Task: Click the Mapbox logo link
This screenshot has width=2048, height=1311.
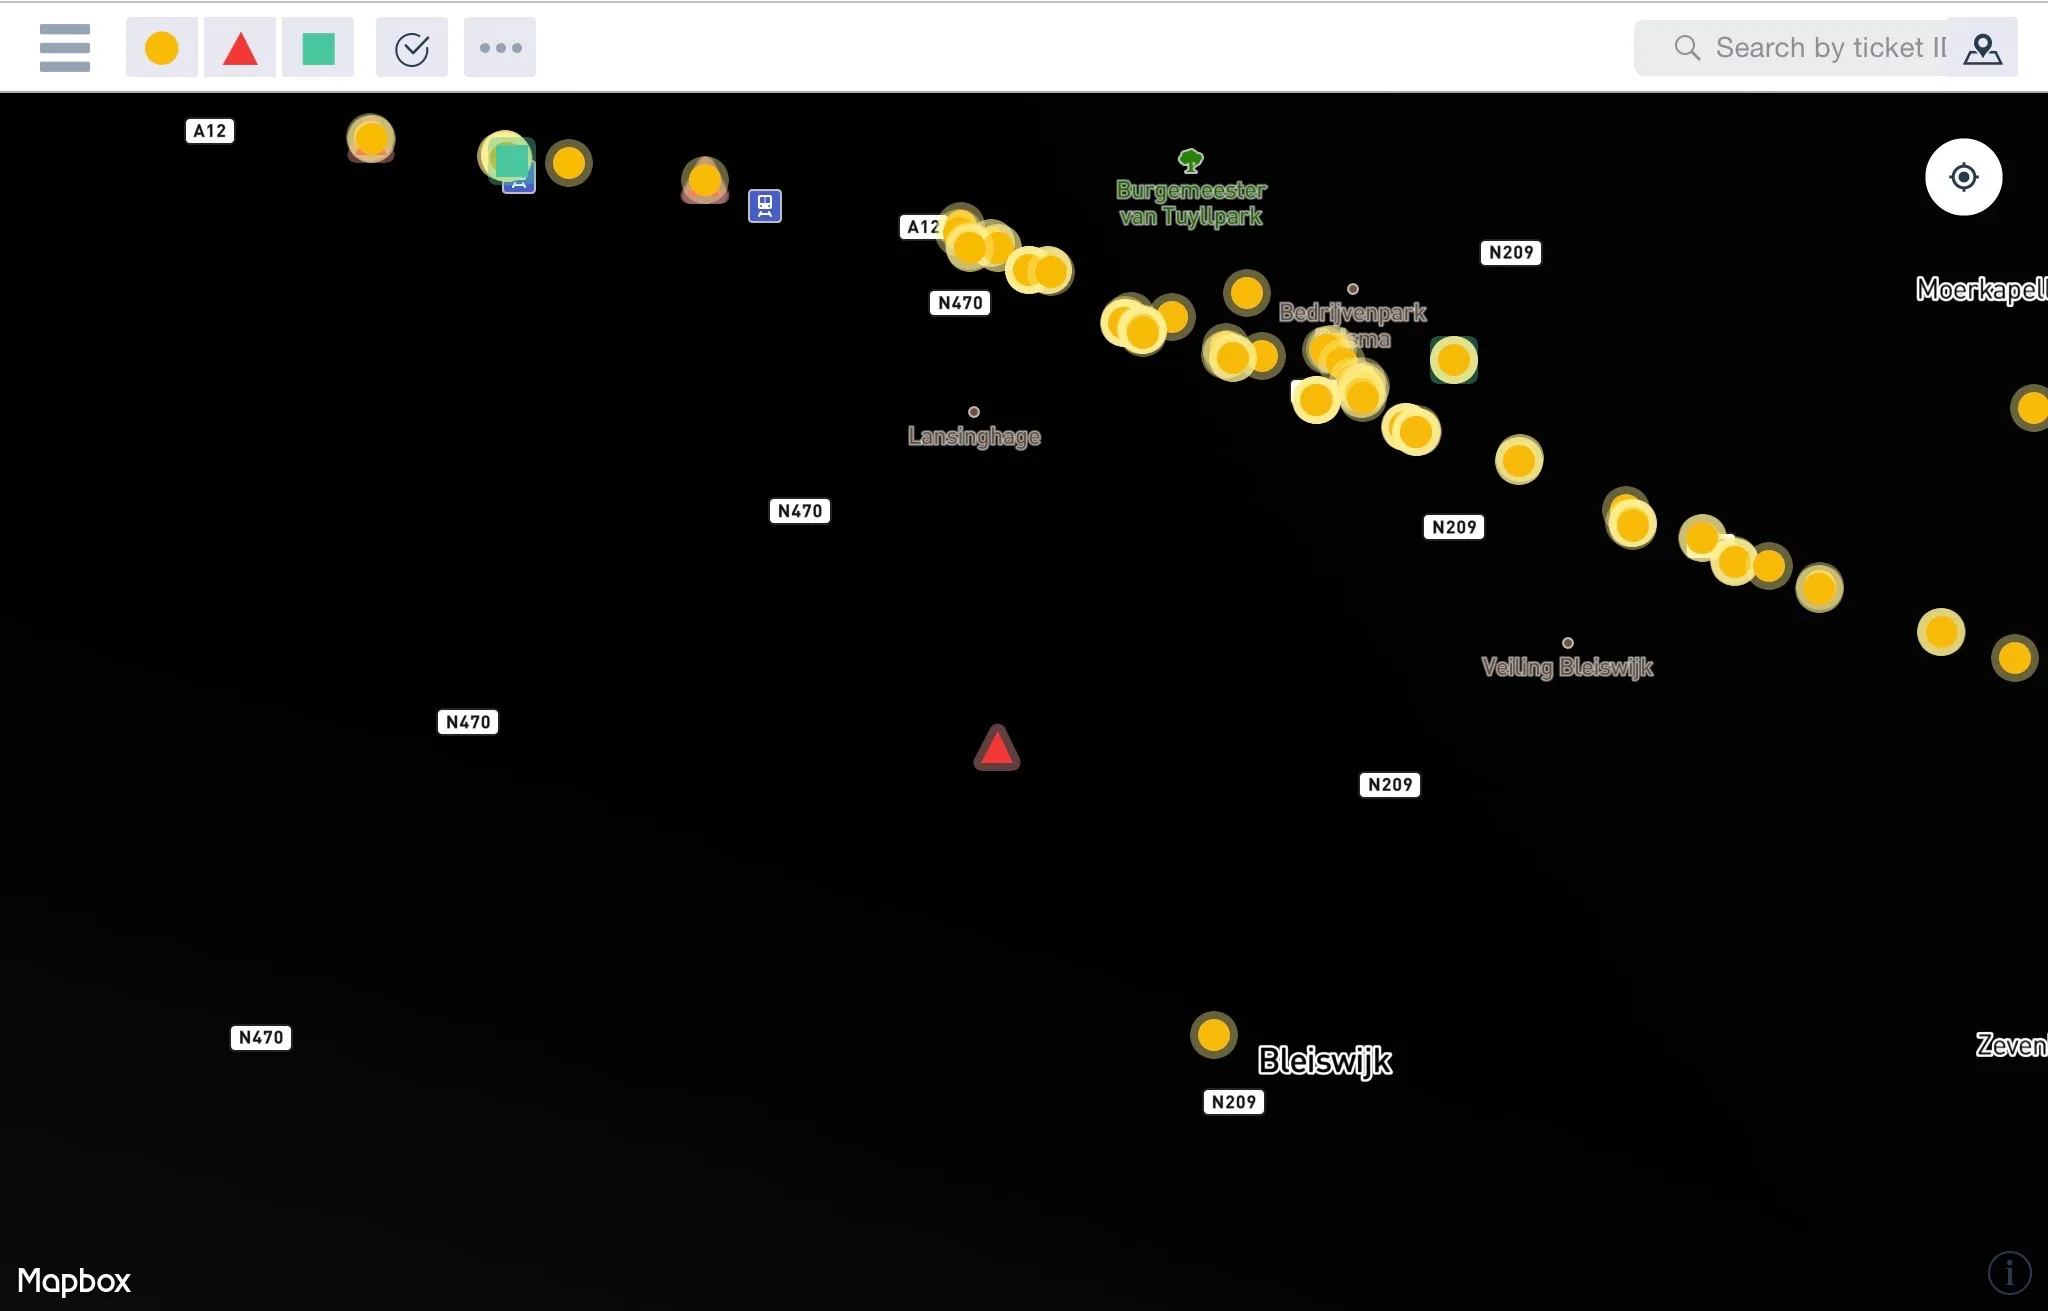Action: point(74,1280)
